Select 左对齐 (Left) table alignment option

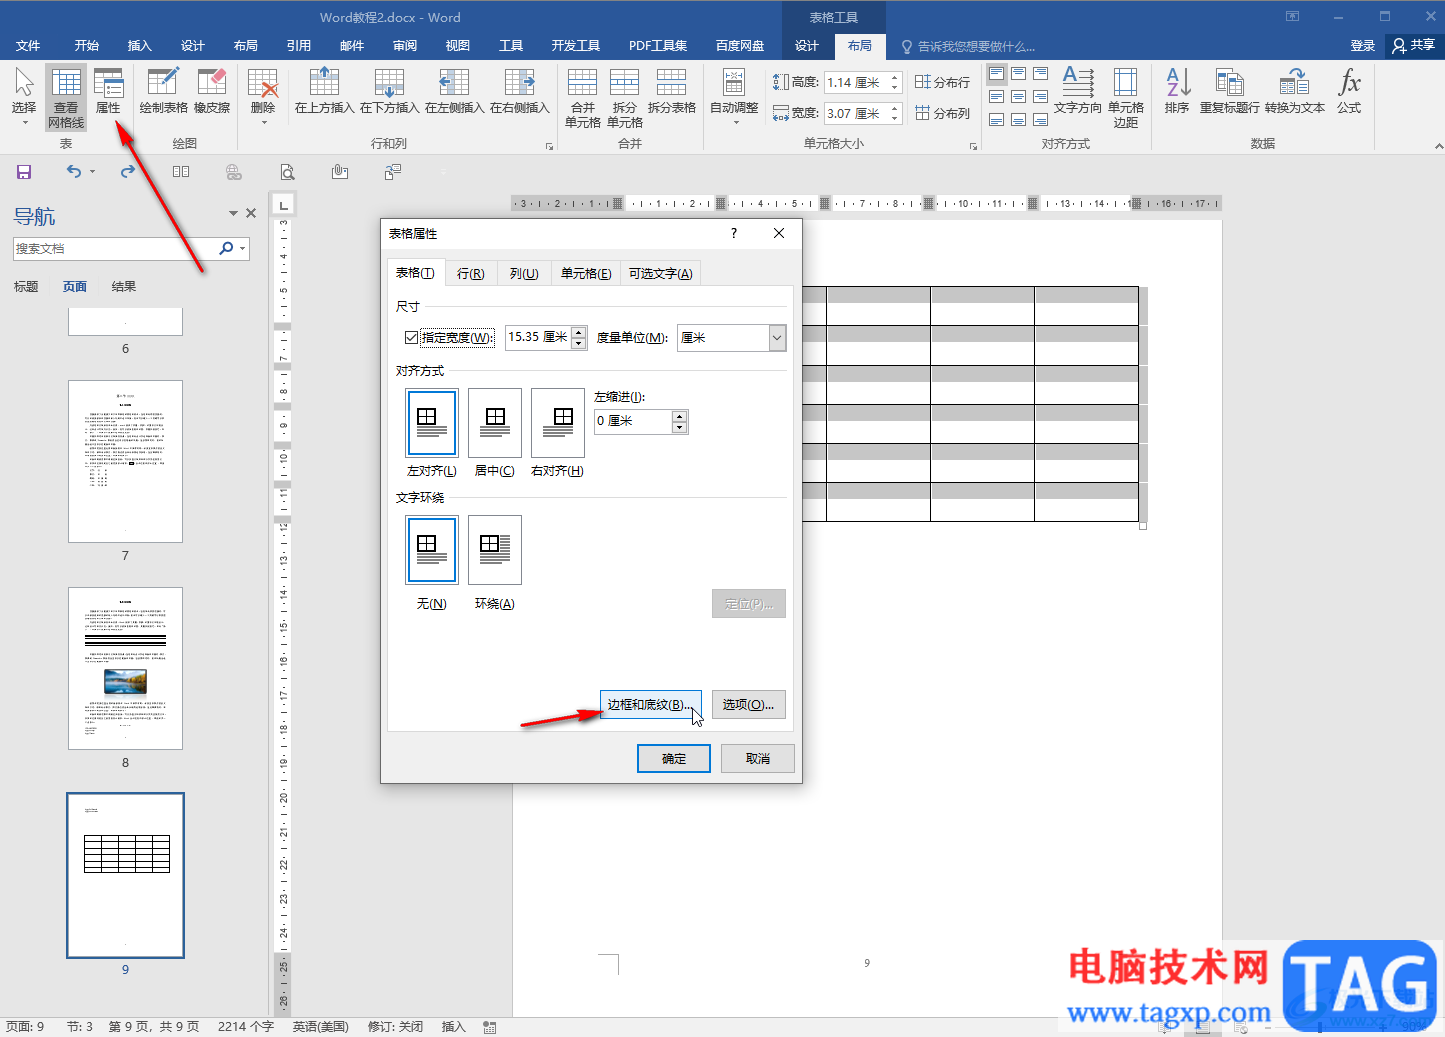[432, 423]
